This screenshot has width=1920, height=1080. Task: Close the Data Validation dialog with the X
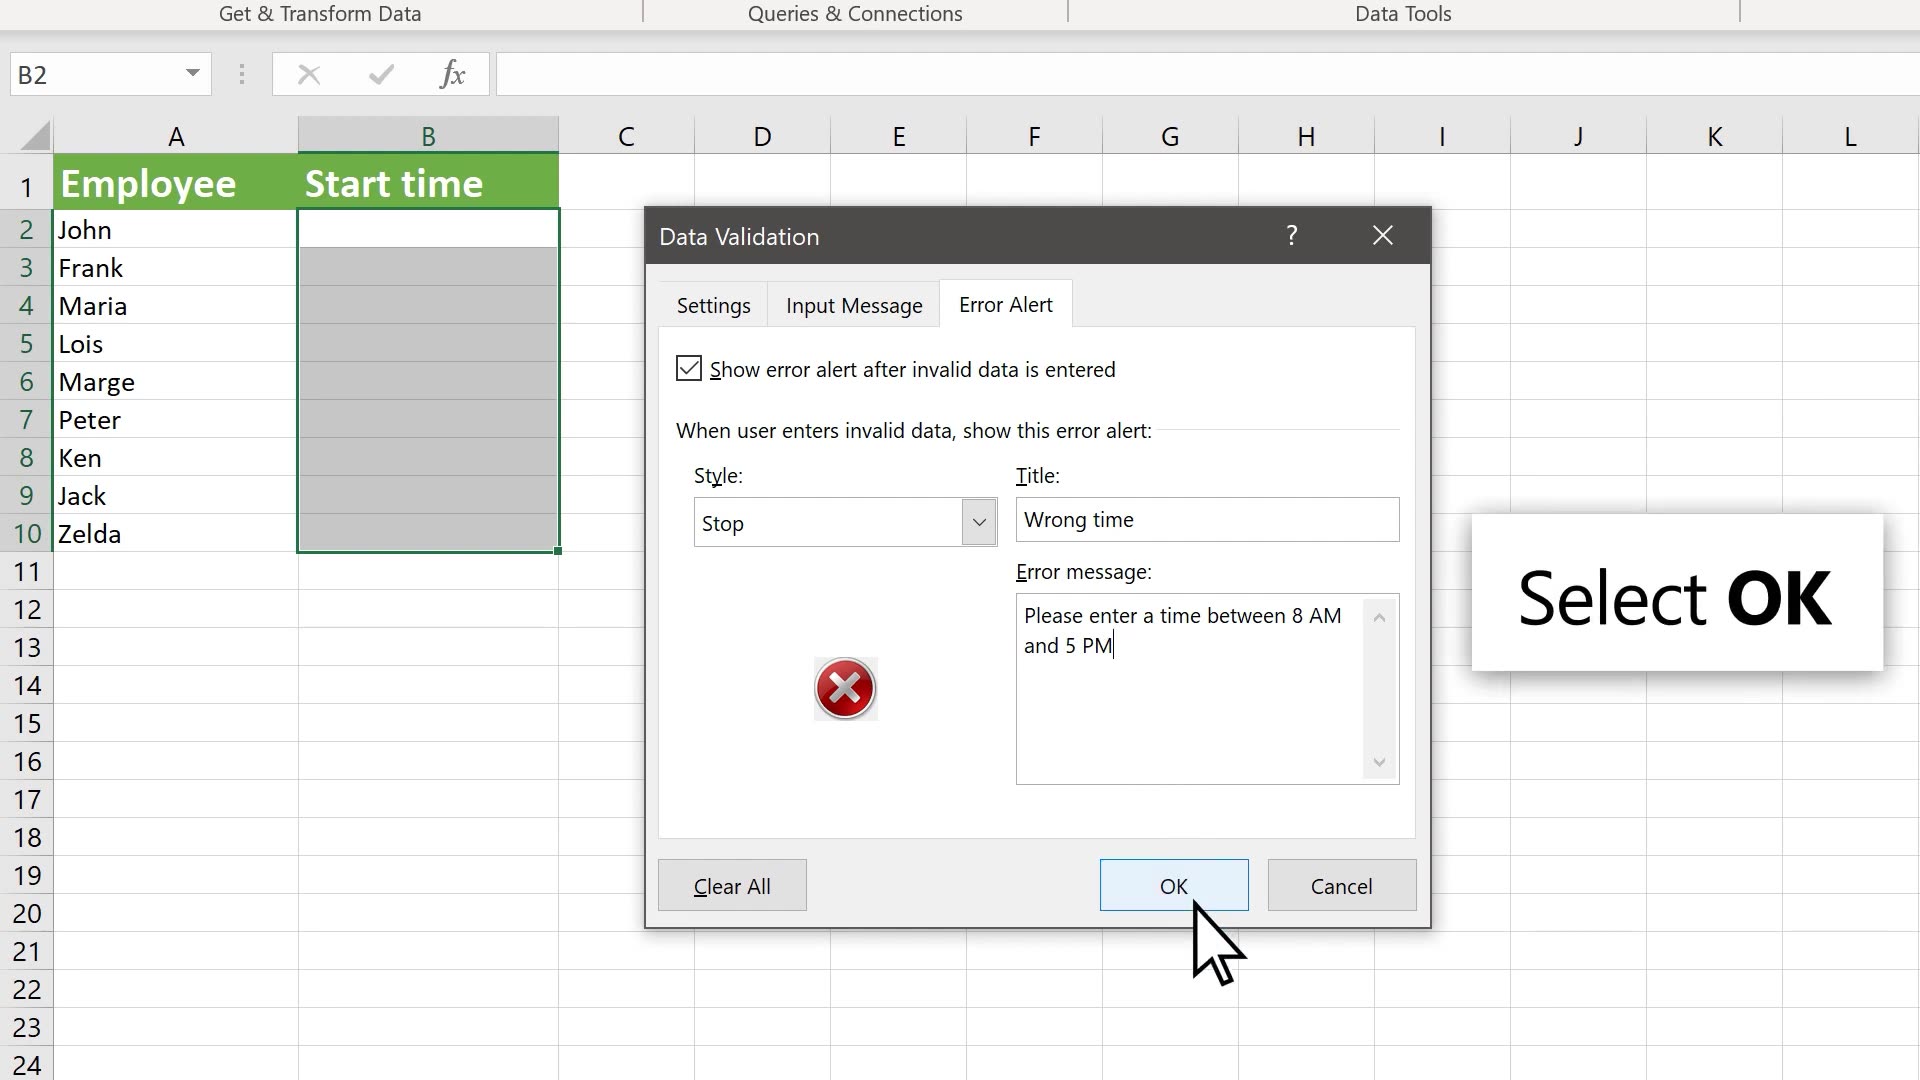pos(1382,235)
